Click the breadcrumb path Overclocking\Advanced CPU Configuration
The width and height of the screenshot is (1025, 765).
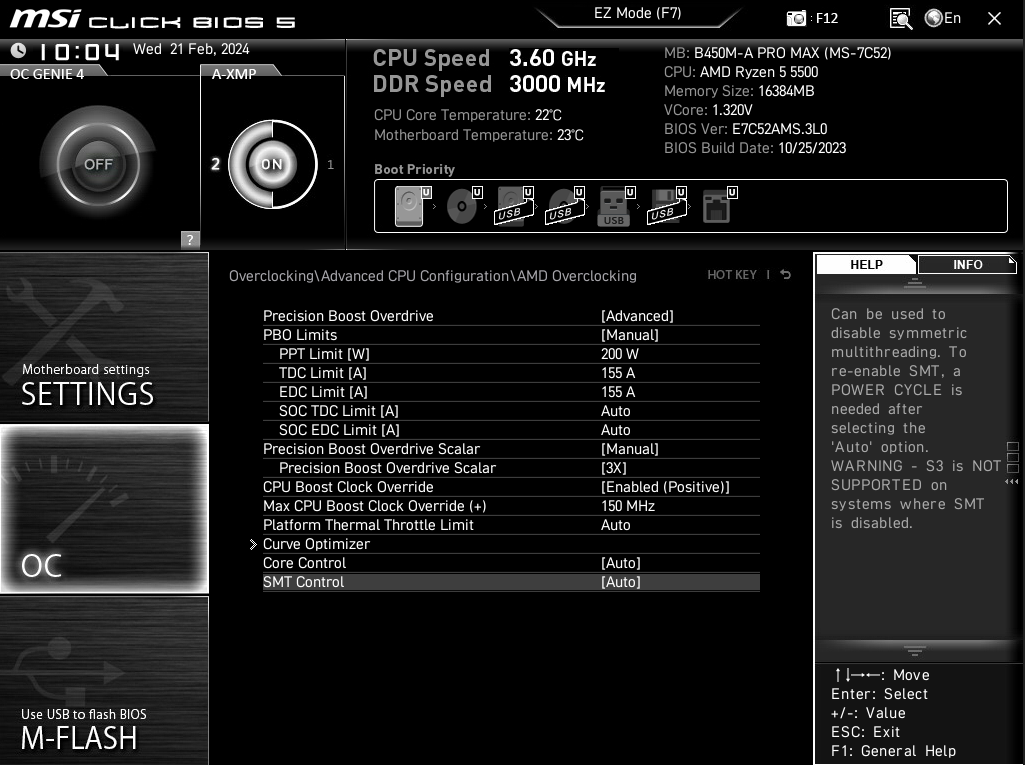click(x=369, y=276)
